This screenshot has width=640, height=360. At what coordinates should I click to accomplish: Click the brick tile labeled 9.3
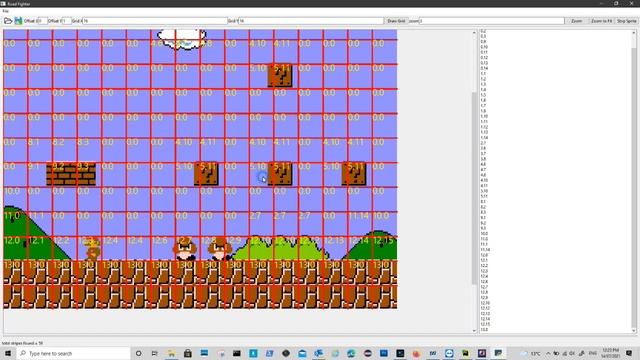coord(89,175)
